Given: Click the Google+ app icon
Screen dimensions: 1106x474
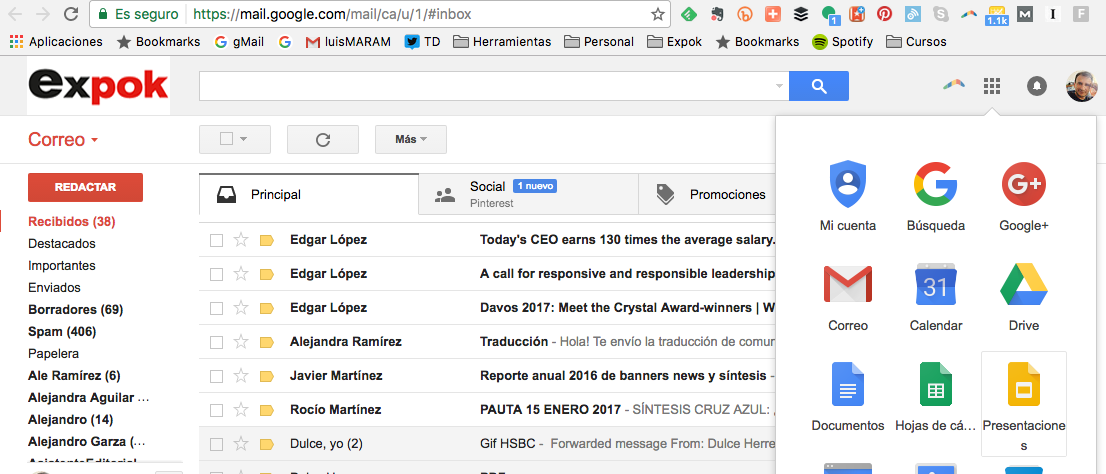Looking at the screenshot, I should (x=1023, y=186).
